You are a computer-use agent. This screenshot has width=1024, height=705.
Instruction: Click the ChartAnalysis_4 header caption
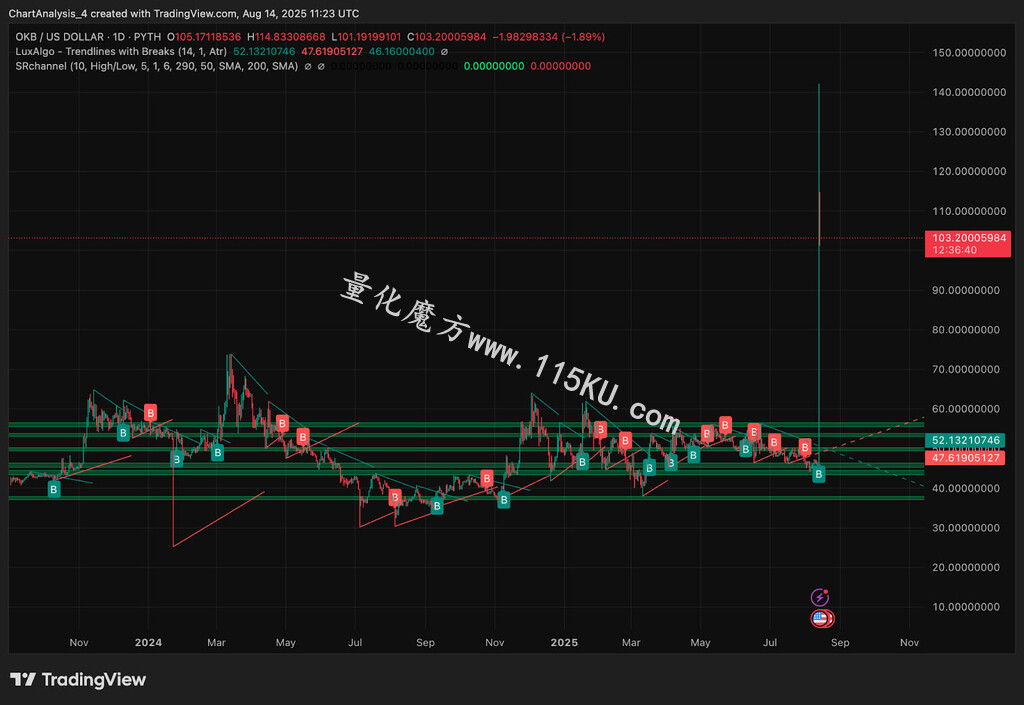(184, 14)
